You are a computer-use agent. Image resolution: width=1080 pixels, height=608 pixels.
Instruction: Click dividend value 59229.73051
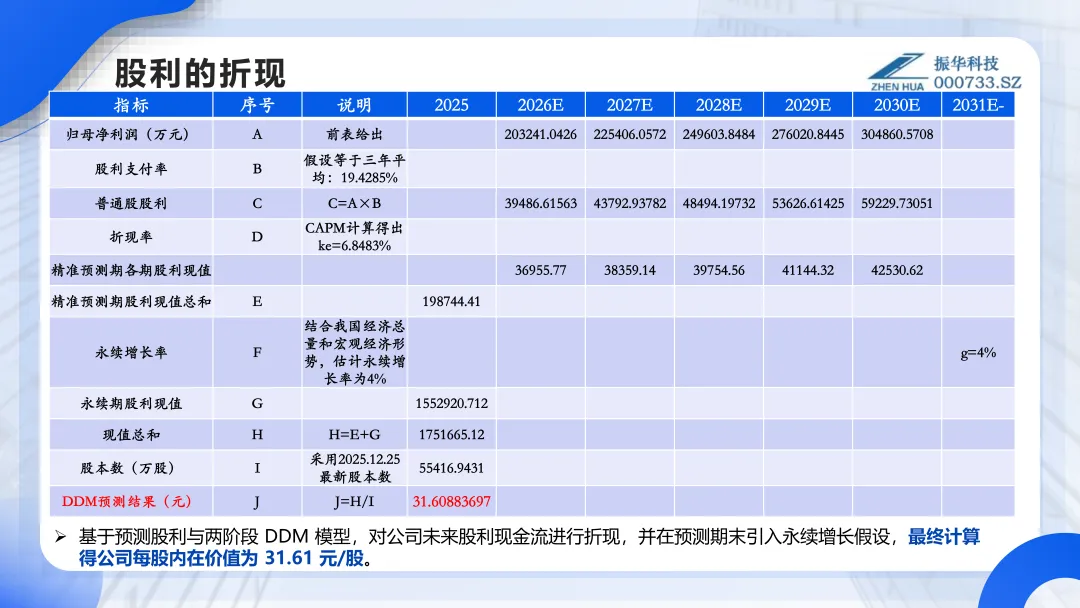[897, 203]
